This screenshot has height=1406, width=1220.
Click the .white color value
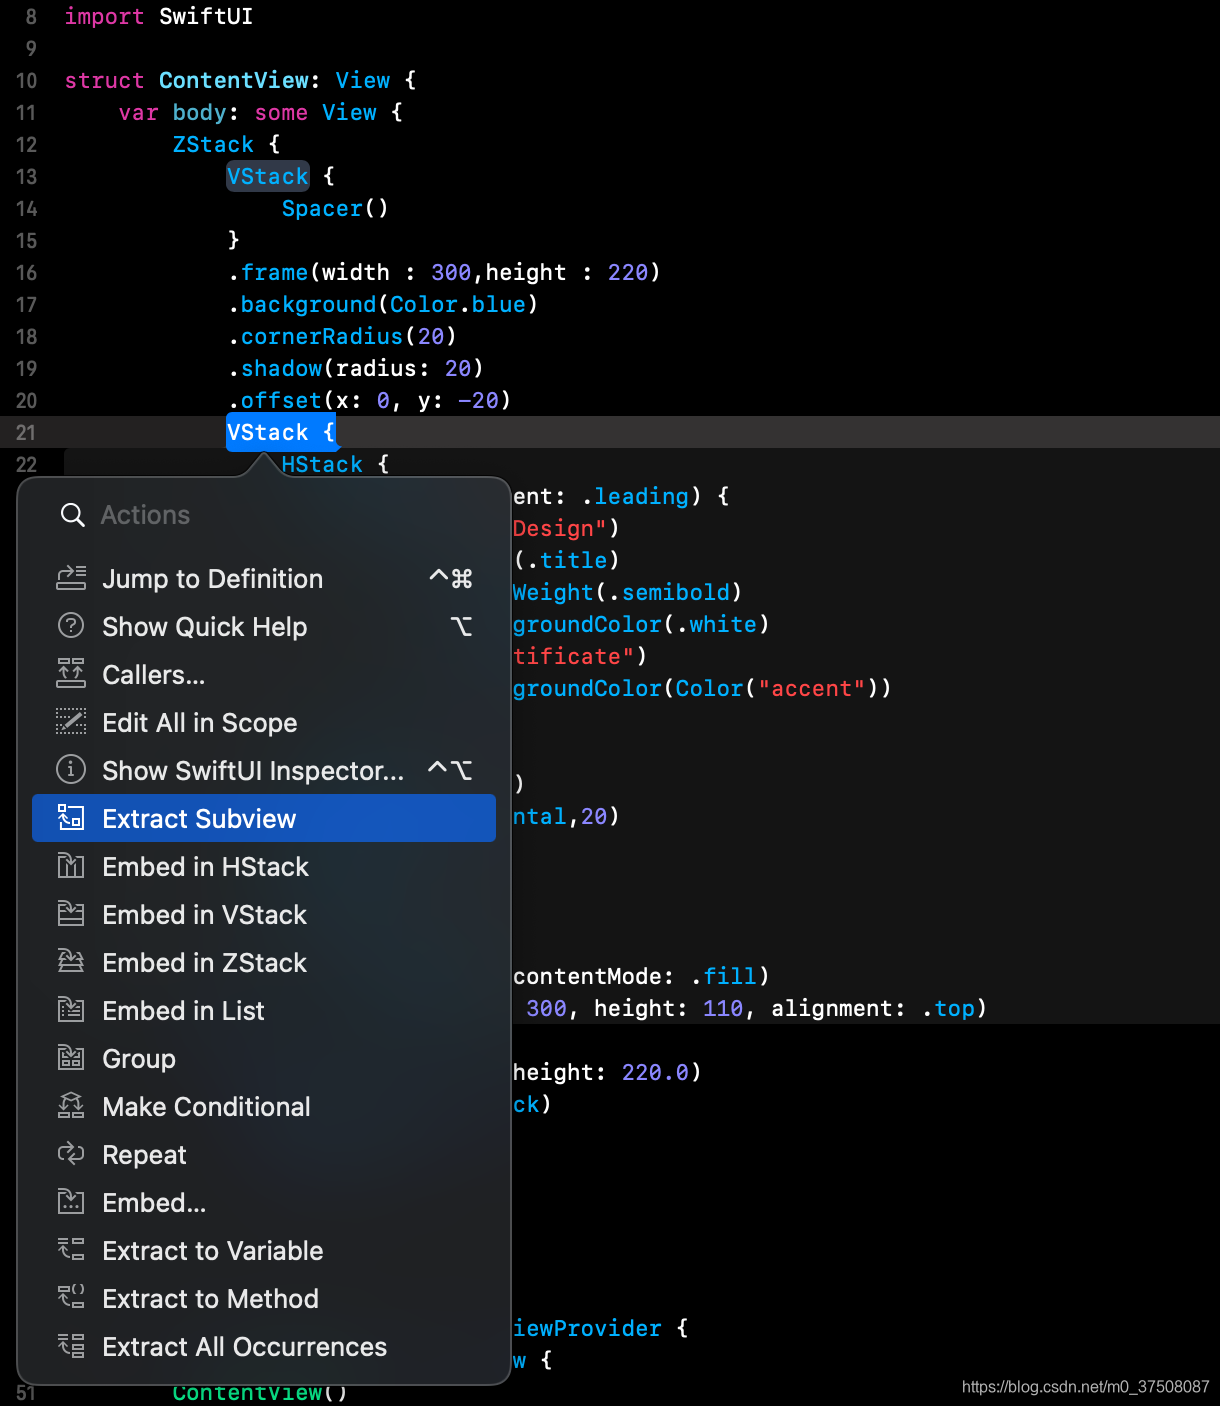(717, 624)
